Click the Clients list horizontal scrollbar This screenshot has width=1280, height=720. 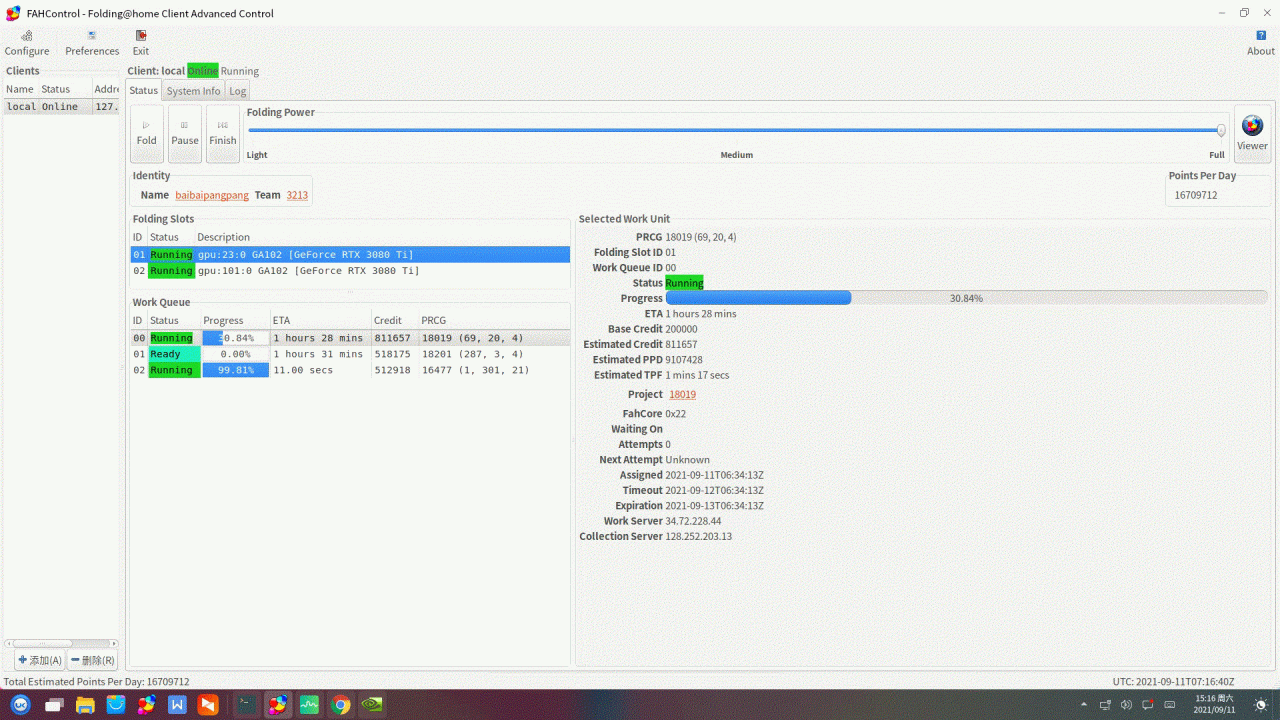pyautogui.click(x=61, y=643)
